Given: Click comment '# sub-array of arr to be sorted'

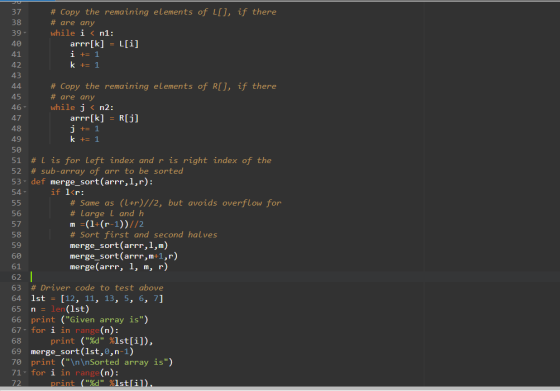Looking at the screenshot, I should click(107, 171).
